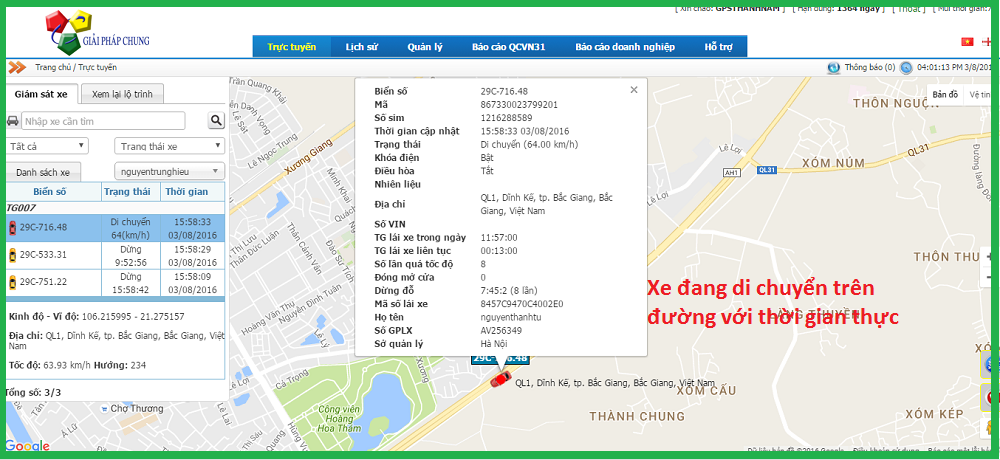Click yellow car icon for 29C-751.22
Screen dimensions: 1000x460
12,283
